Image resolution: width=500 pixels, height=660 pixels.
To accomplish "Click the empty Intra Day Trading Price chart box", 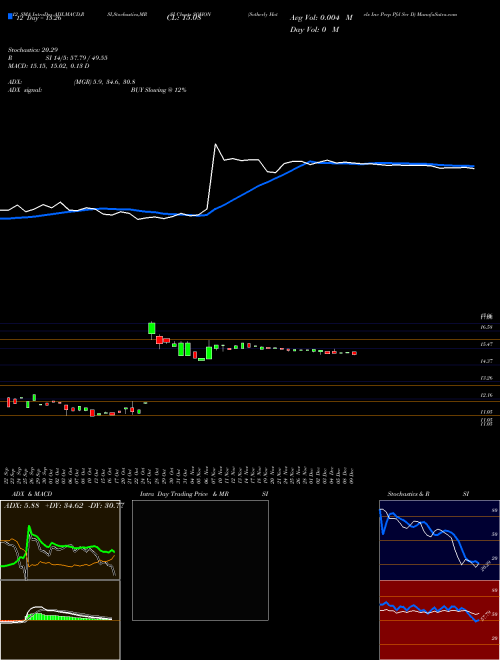I will point(200,560).
